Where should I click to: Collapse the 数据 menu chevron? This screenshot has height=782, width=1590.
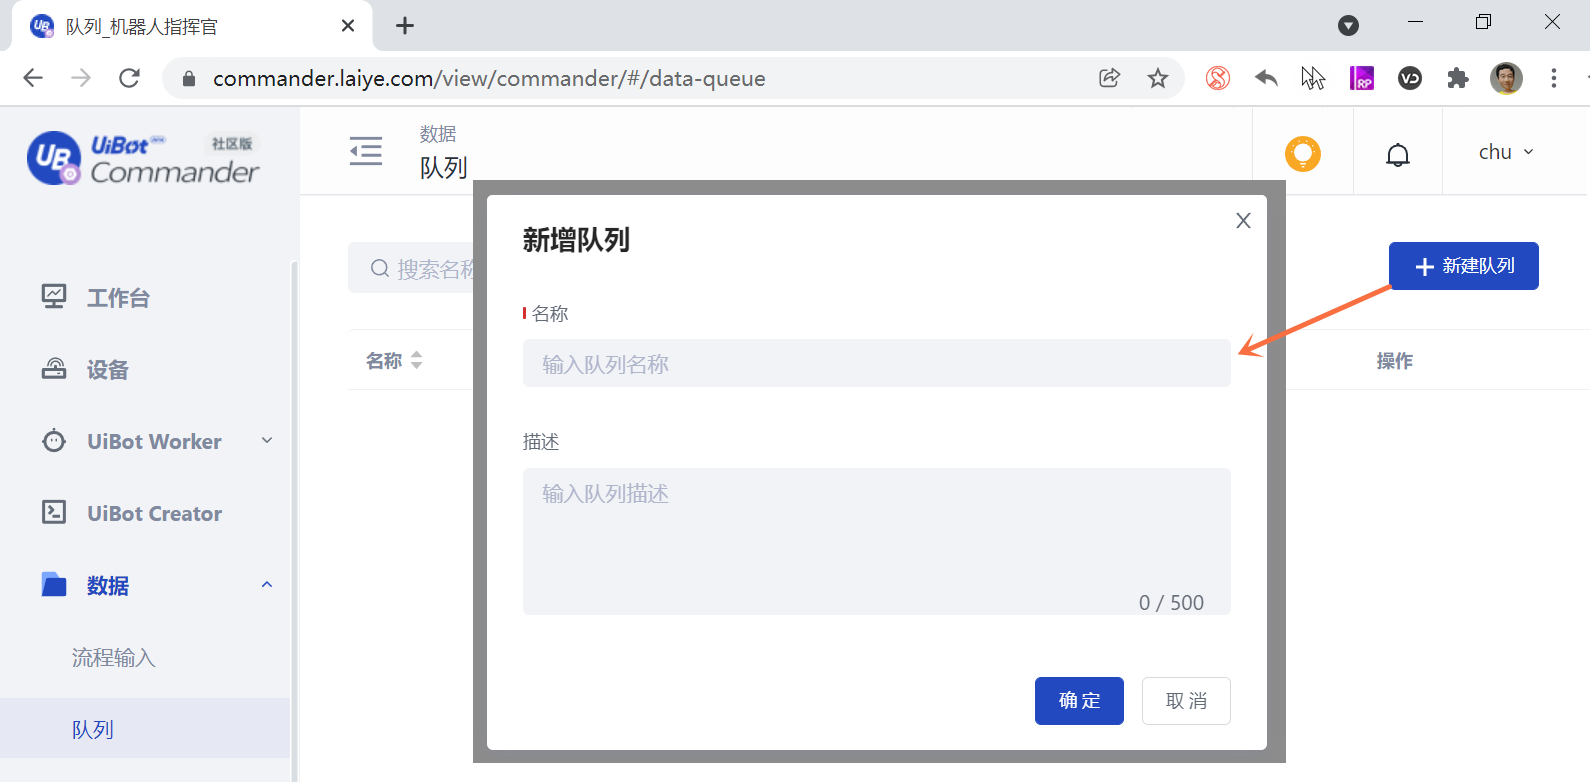267,585
